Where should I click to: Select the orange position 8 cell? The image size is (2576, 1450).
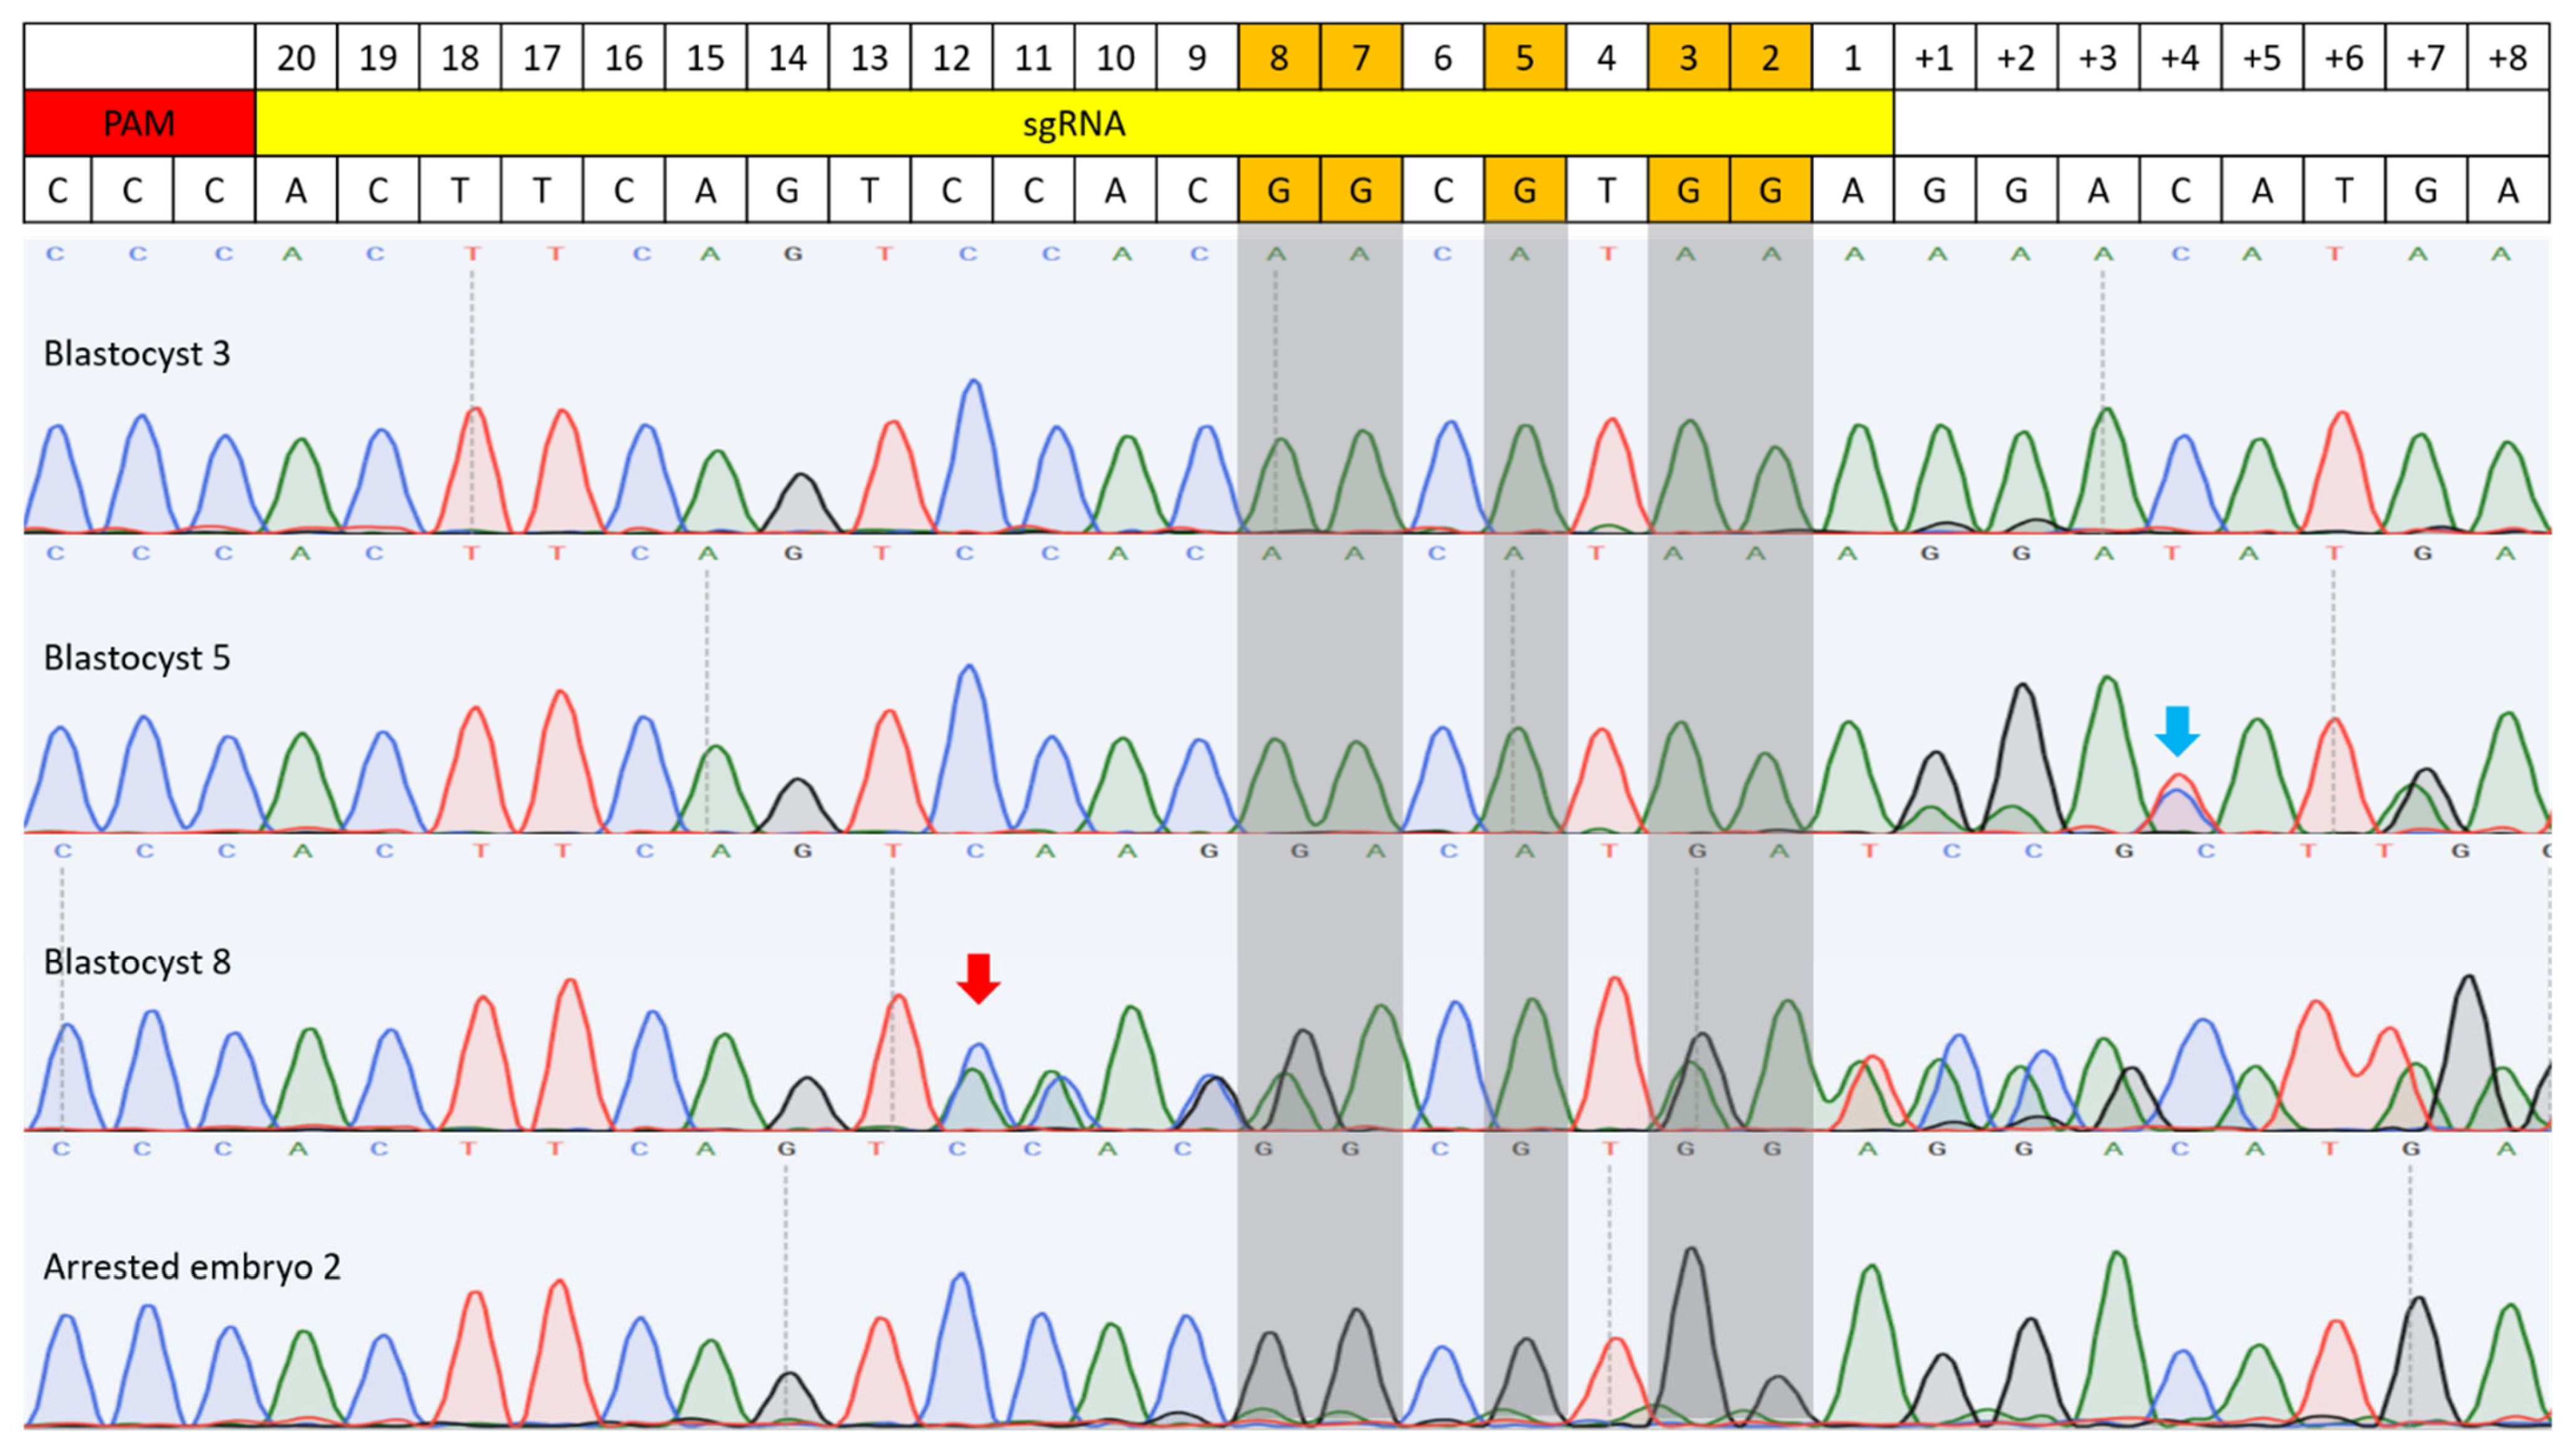[1279, 57]
